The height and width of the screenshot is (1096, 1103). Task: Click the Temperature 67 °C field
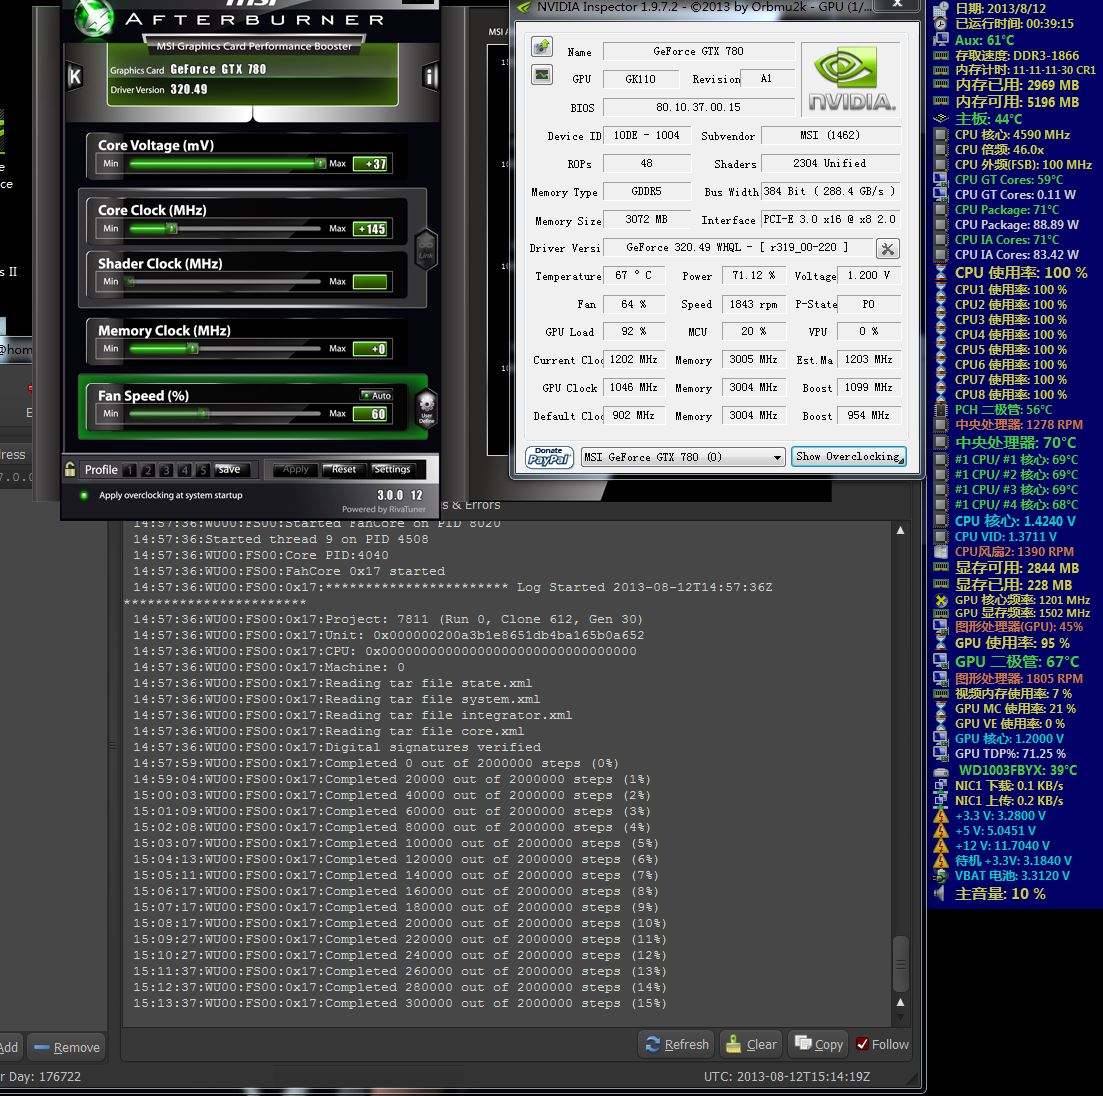633,276
